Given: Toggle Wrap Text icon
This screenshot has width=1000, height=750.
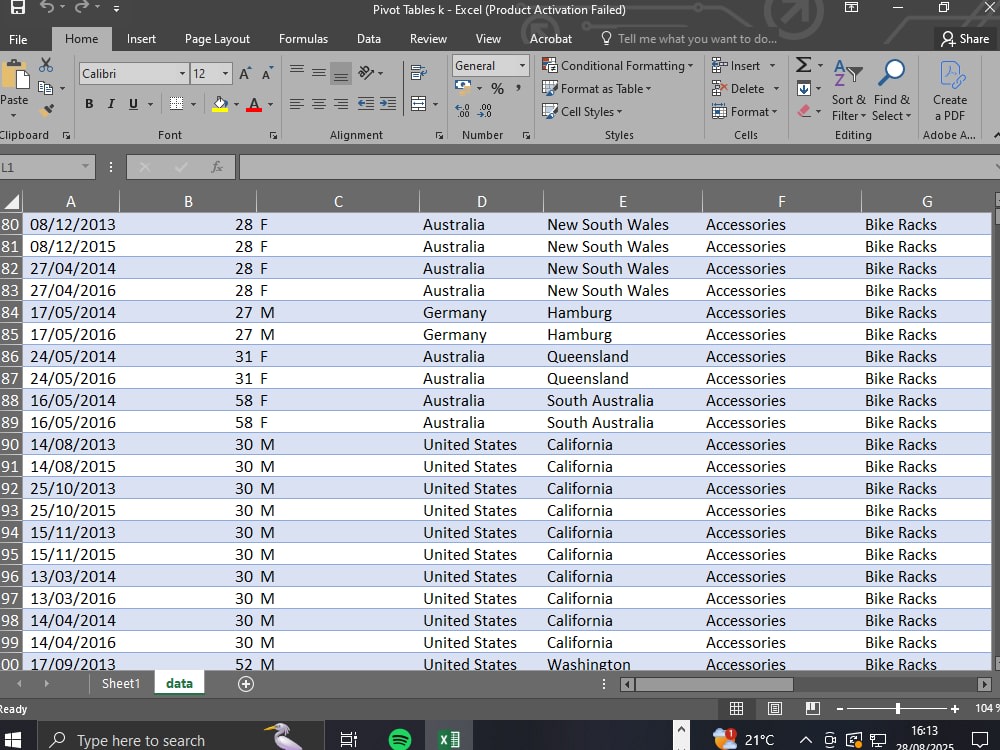Looking at the screenshot, I should (x=419, y=72).
